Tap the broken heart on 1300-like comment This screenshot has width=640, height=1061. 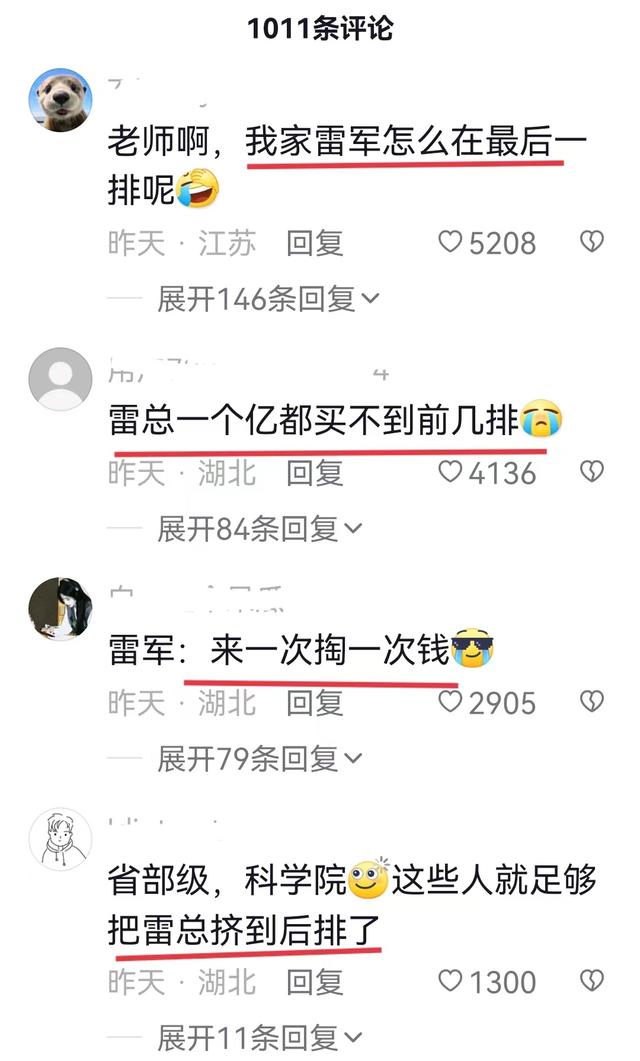tap(592, 980)
